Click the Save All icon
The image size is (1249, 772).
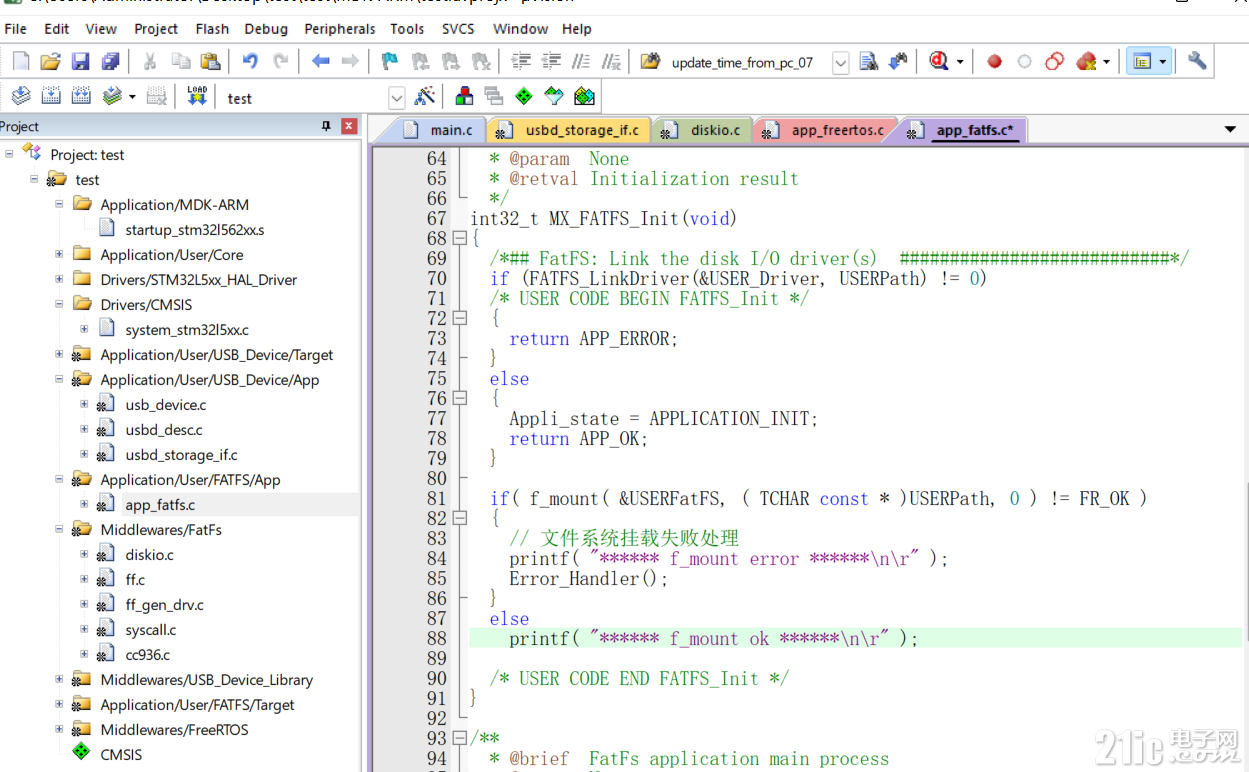[110, 62]
